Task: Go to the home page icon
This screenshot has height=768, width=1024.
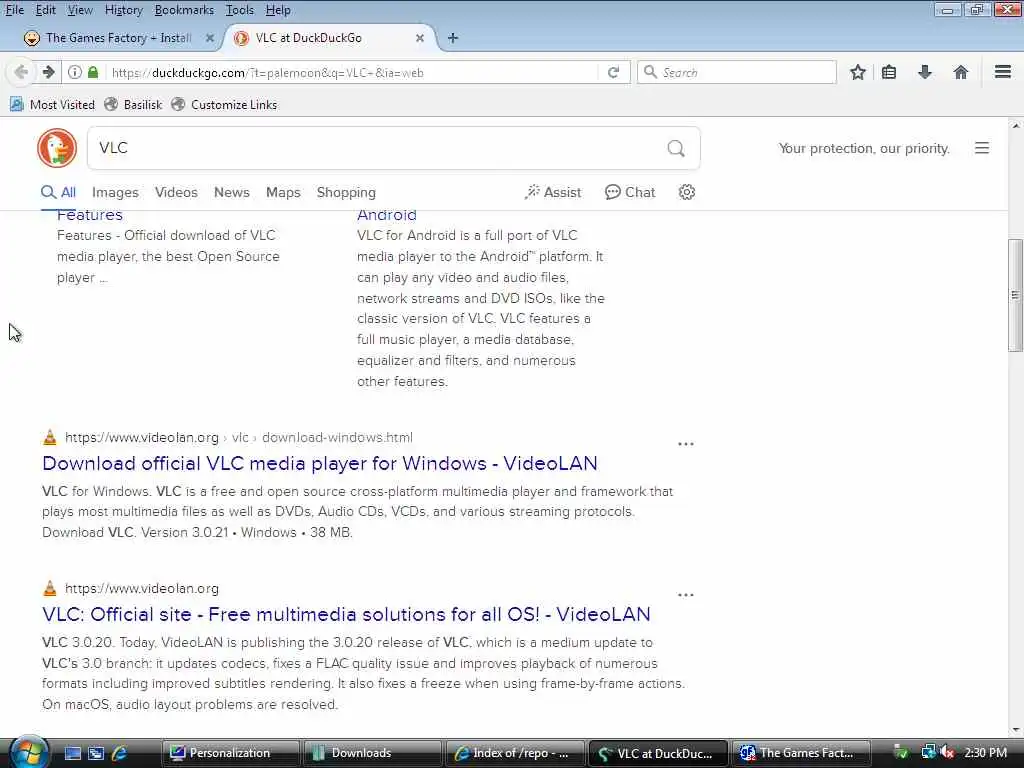Action: click(961, 72)
